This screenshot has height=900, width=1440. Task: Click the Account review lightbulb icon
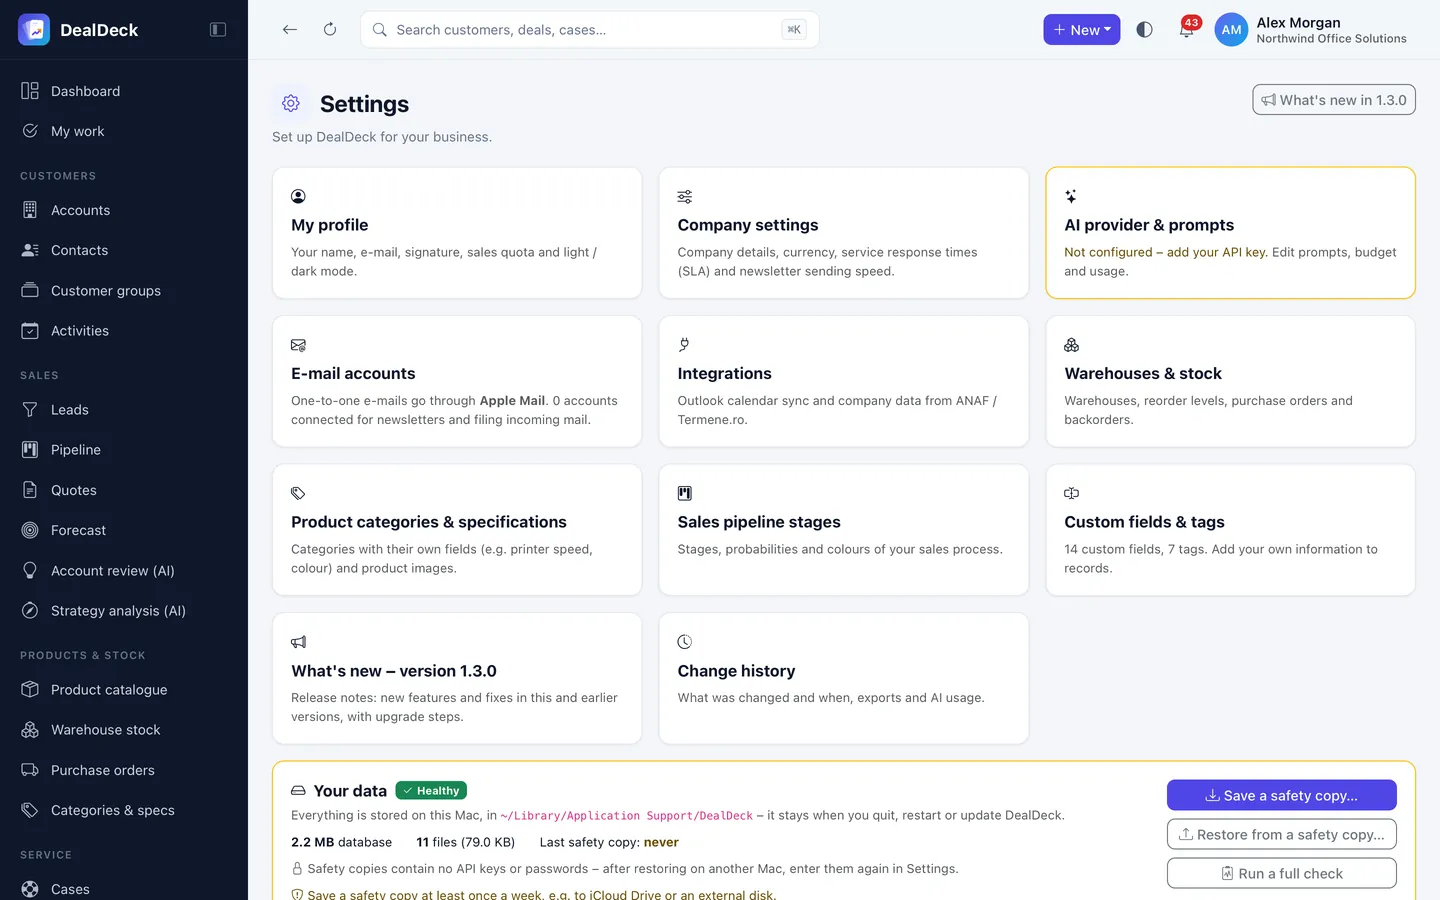[x=30, y=570]
